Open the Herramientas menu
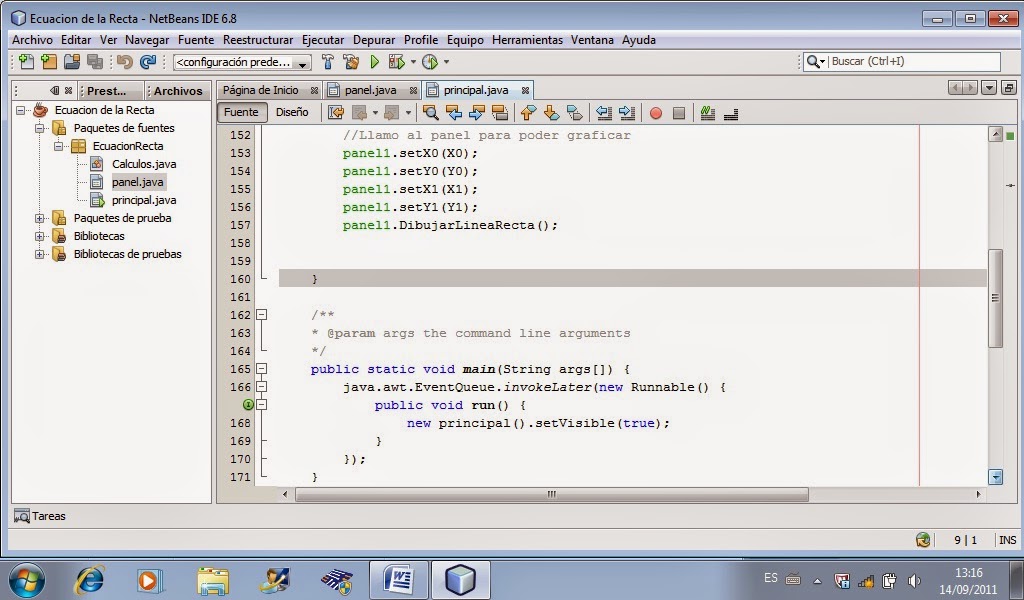Image resolution: width=1024 pixels, height=600 pixels. tap(527, 40)
